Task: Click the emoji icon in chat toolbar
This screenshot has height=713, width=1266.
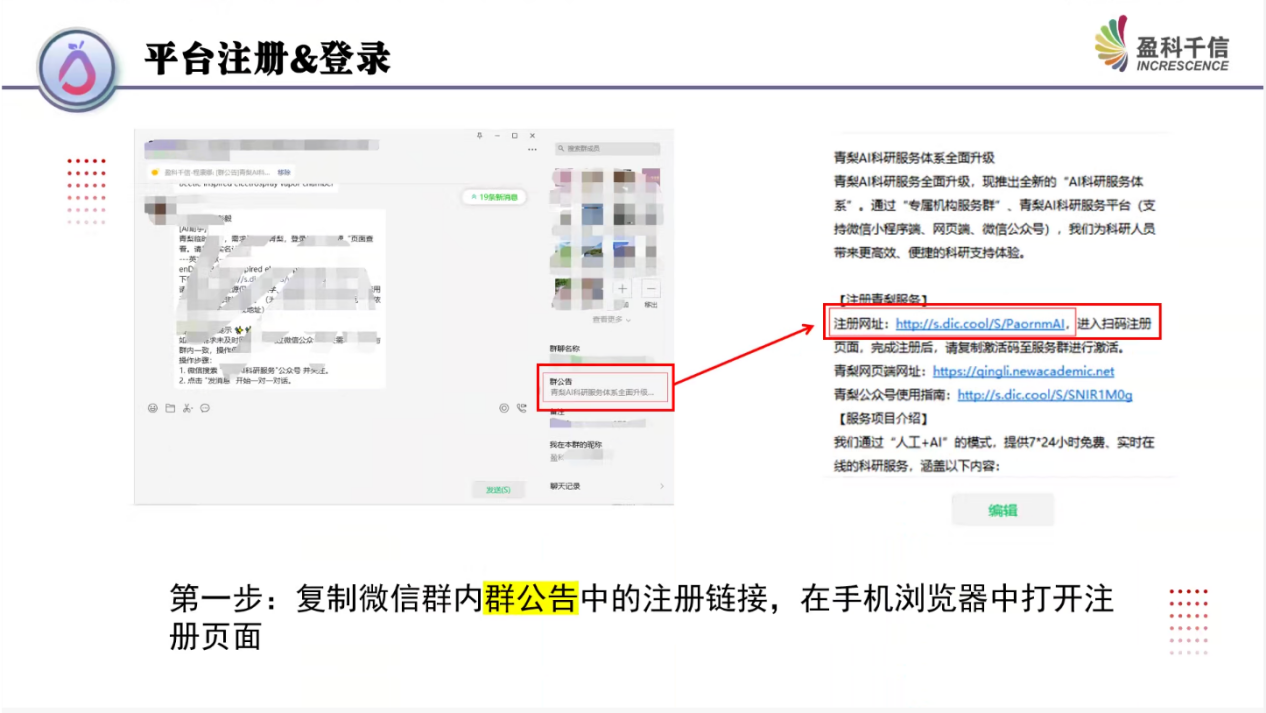Action: pos(153,408)
